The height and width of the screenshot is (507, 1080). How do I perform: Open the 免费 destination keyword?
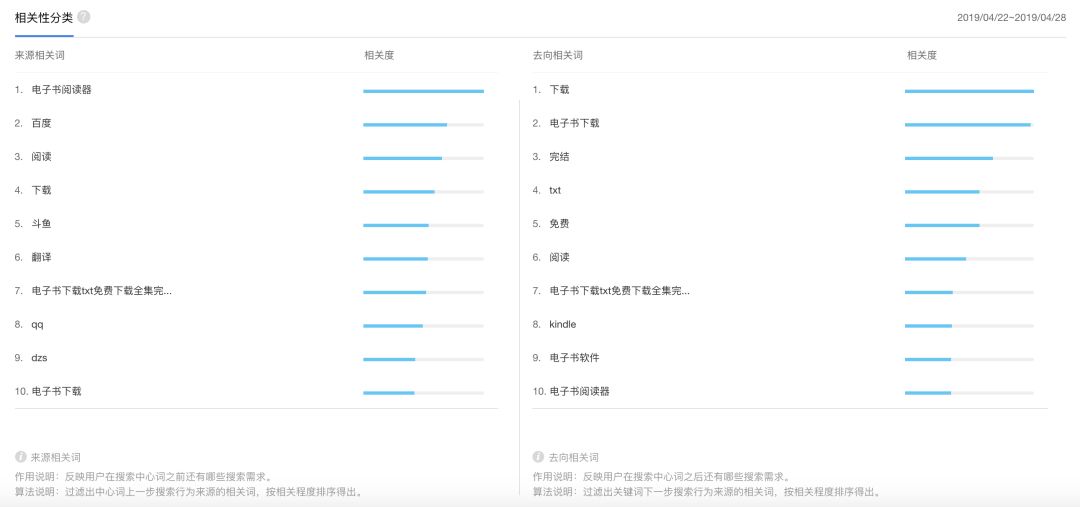[x=559, y=224]
